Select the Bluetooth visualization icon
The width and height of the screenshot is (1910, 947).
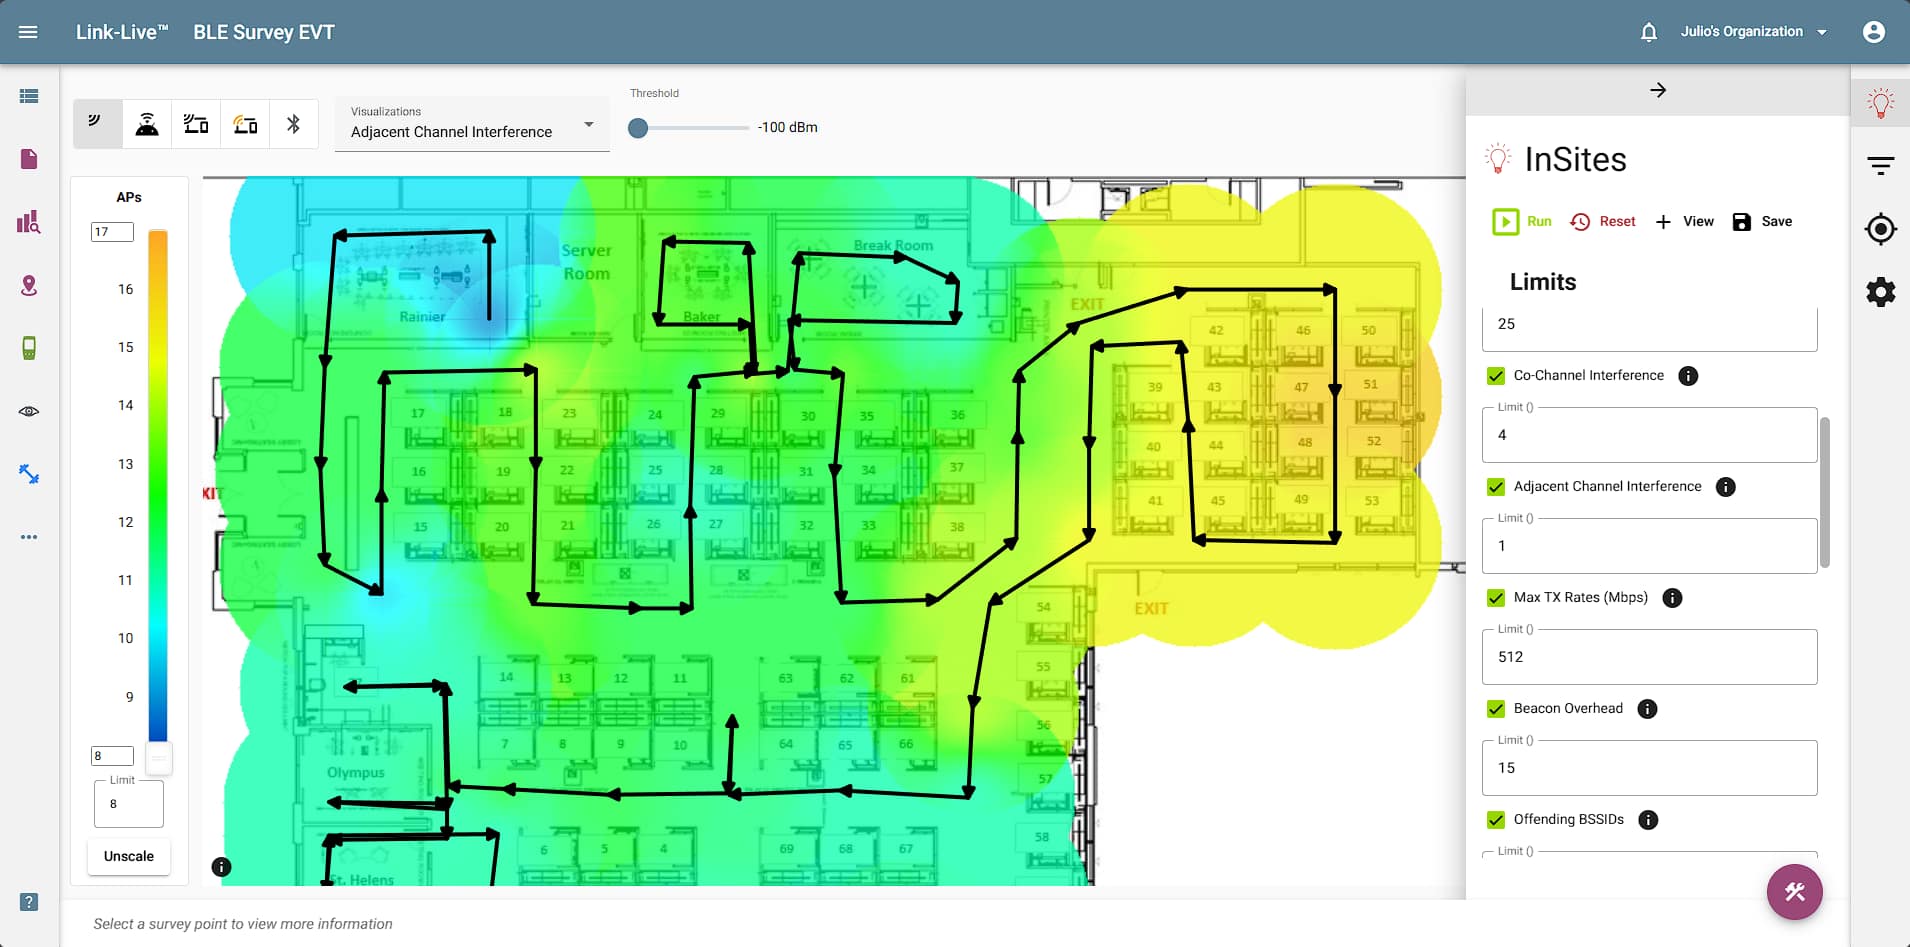click(x=293, y=124)
